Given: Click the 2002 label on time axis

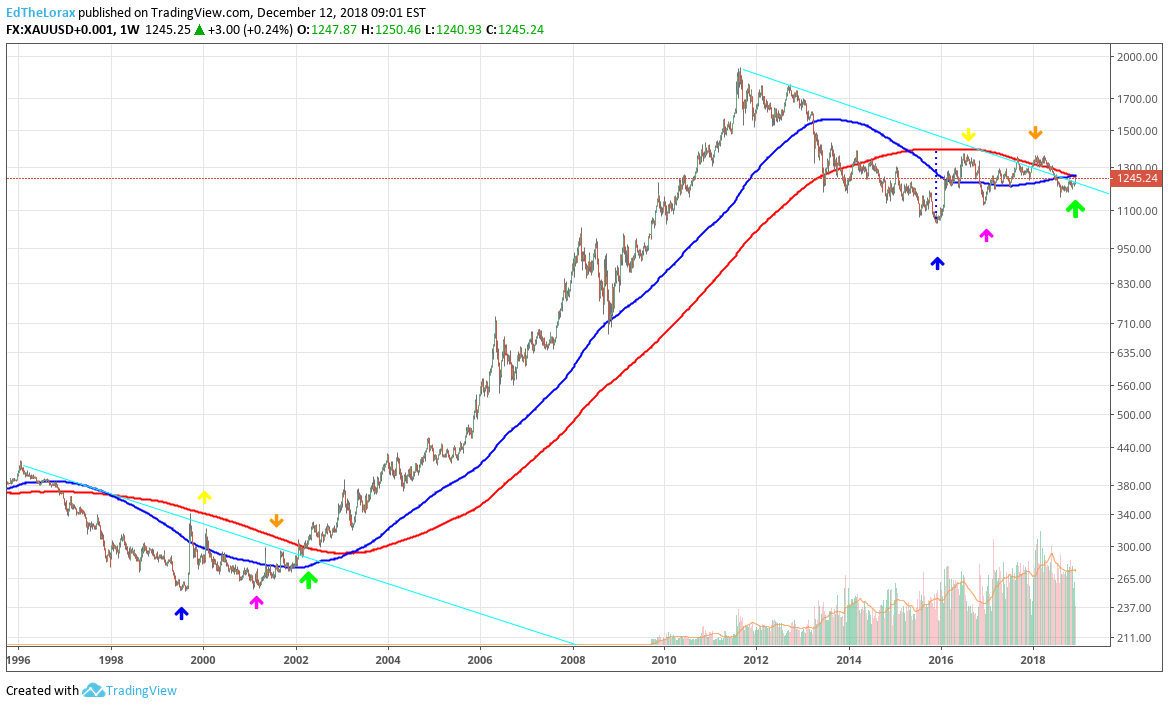Looking at the screenshot, I should 296,660.
